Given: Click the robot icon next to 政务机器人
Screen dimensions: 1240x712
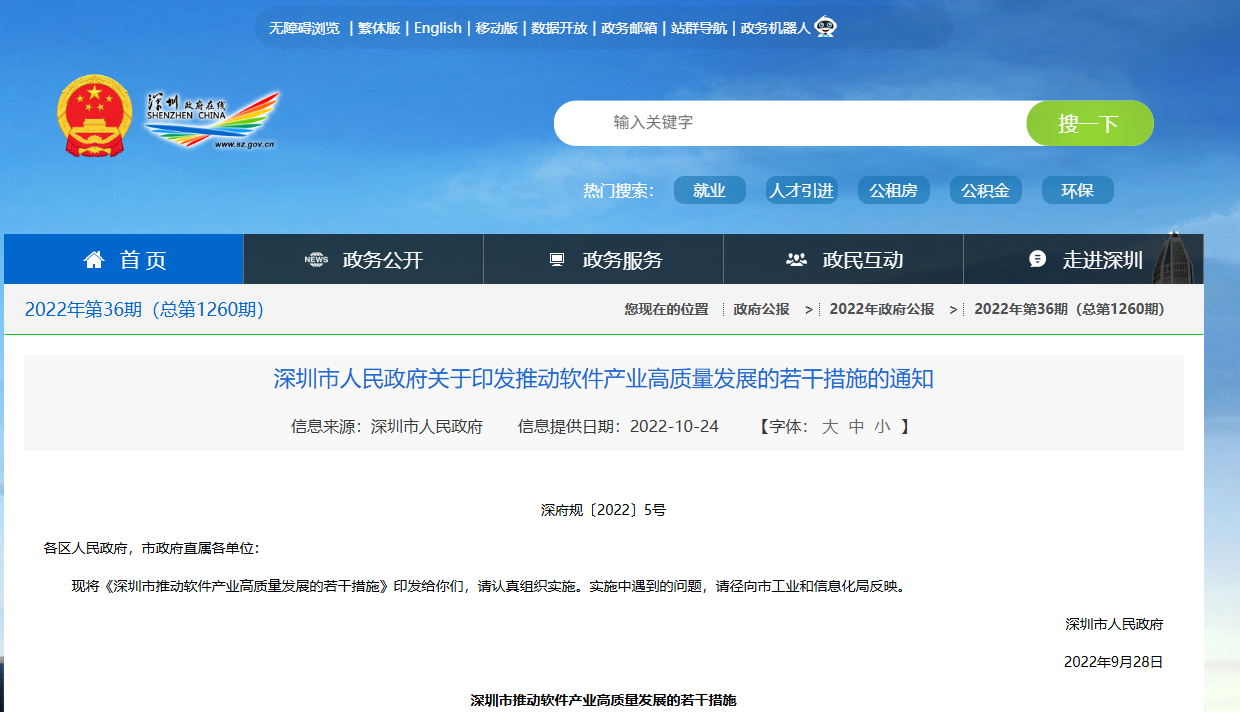Looking at the screenshot, I should point(824,27).
